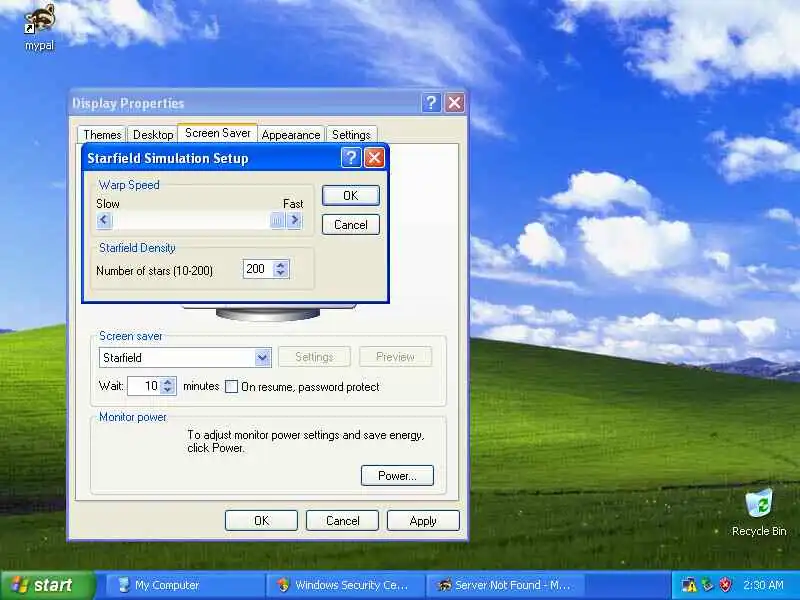Image resolution: width=800 pixels, height=600 pixels.
Task: Click the Warp Speed slow left arrow
Action: [104, 220]
